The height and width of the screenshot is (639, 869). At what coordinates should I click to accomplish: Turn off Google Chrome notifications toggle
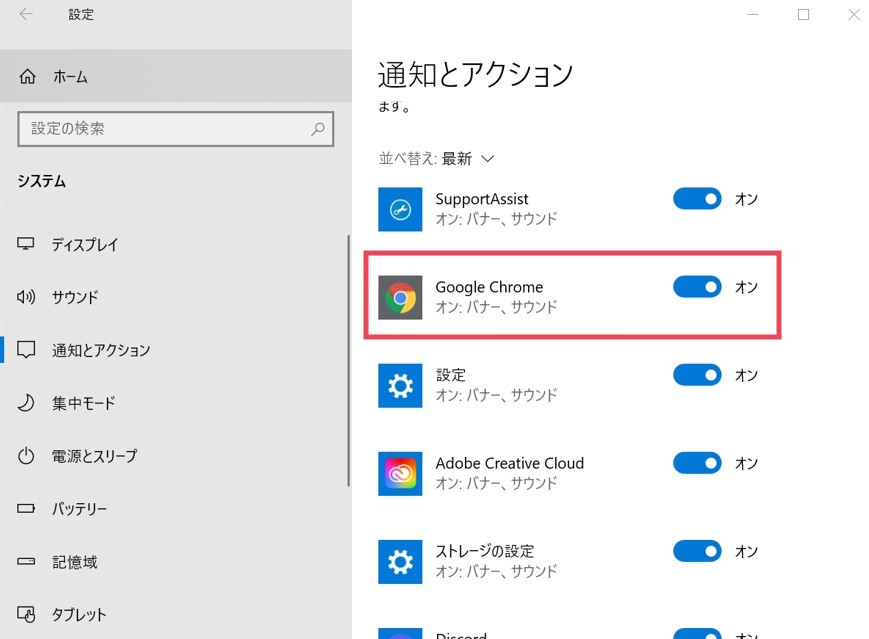697,287
